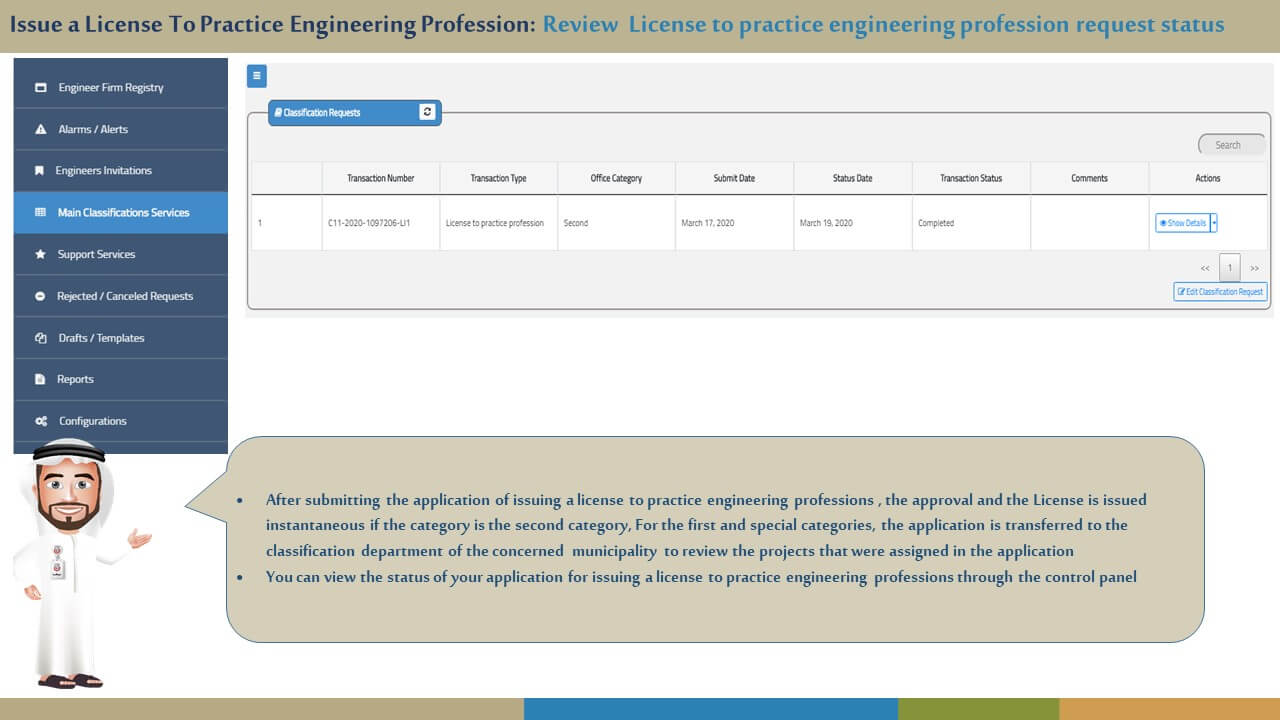The height and width of the screenshot is (720, 1280).
Task: Toggle the hamburger sidebar menu button
Action: tap(256, 76)
